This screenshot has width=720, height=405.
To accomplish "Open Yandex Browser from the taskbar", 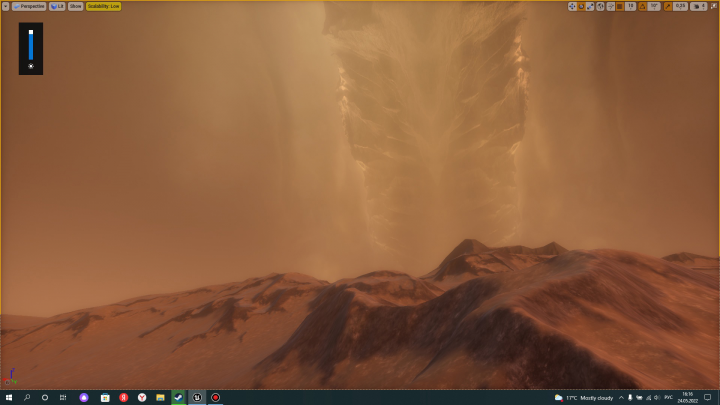I will pos(142,398).
